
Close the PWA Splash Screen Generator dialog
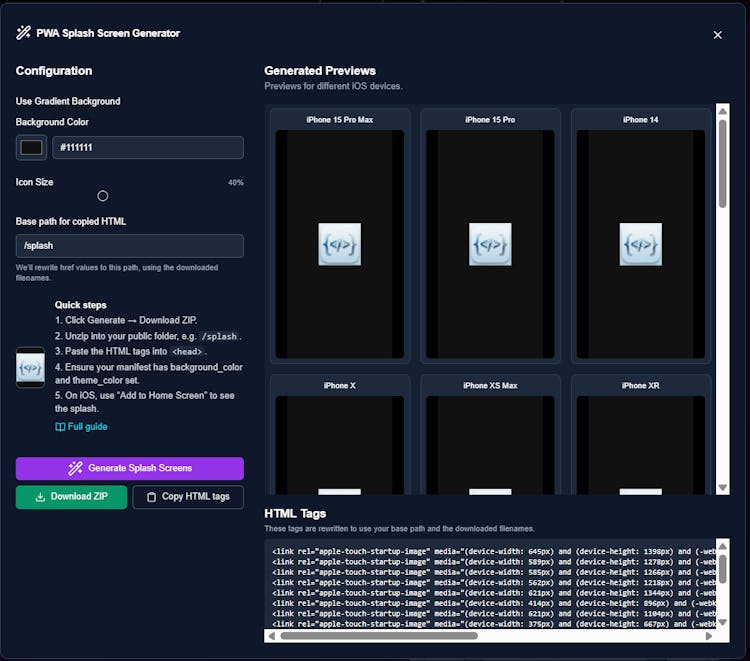[717, 35]
